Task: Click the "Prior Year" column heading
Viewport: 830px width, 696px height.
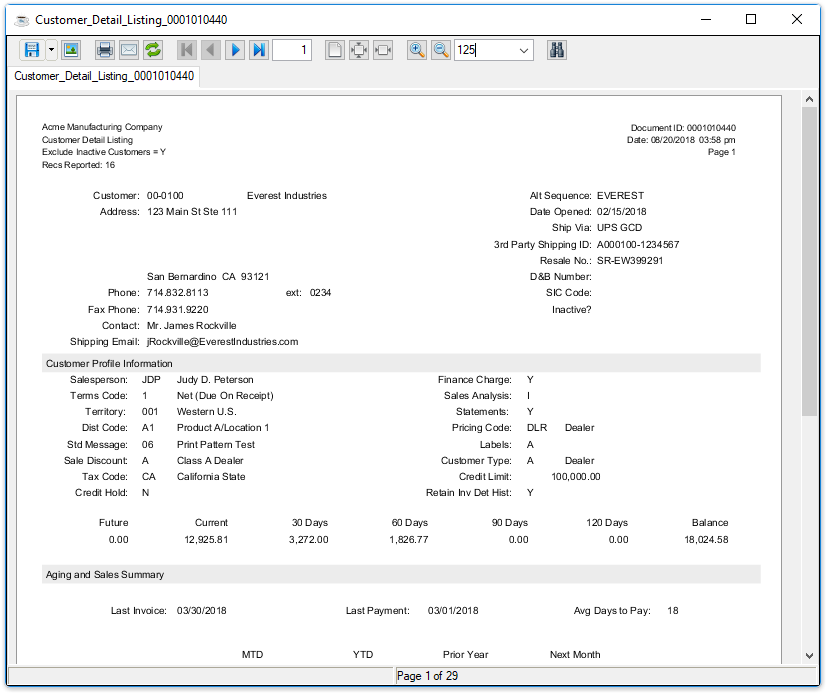Action: (x=466, y=655)
